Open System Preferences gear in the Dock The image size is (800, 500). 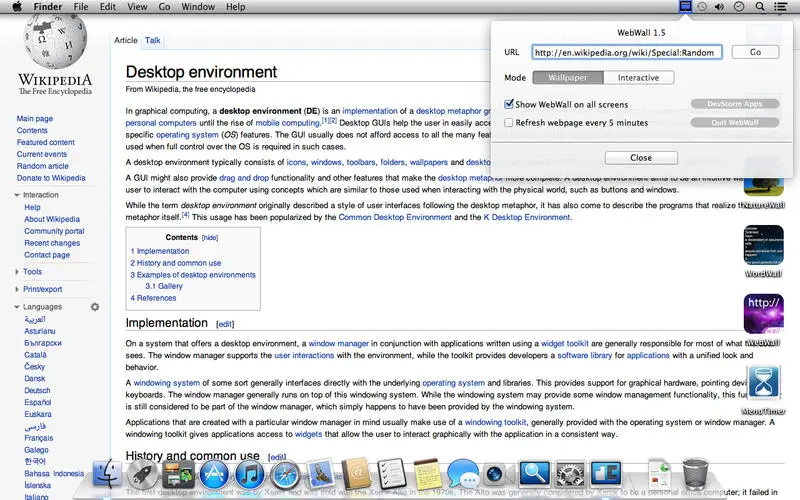[x=570, y=474]
